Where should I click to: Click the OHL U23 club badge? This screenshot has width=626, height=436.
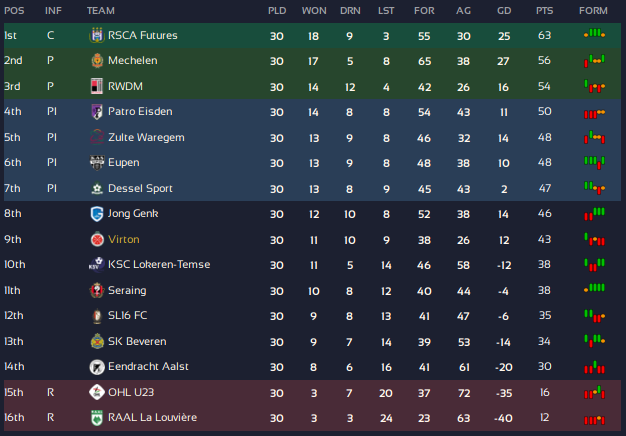tap(97, 392)
